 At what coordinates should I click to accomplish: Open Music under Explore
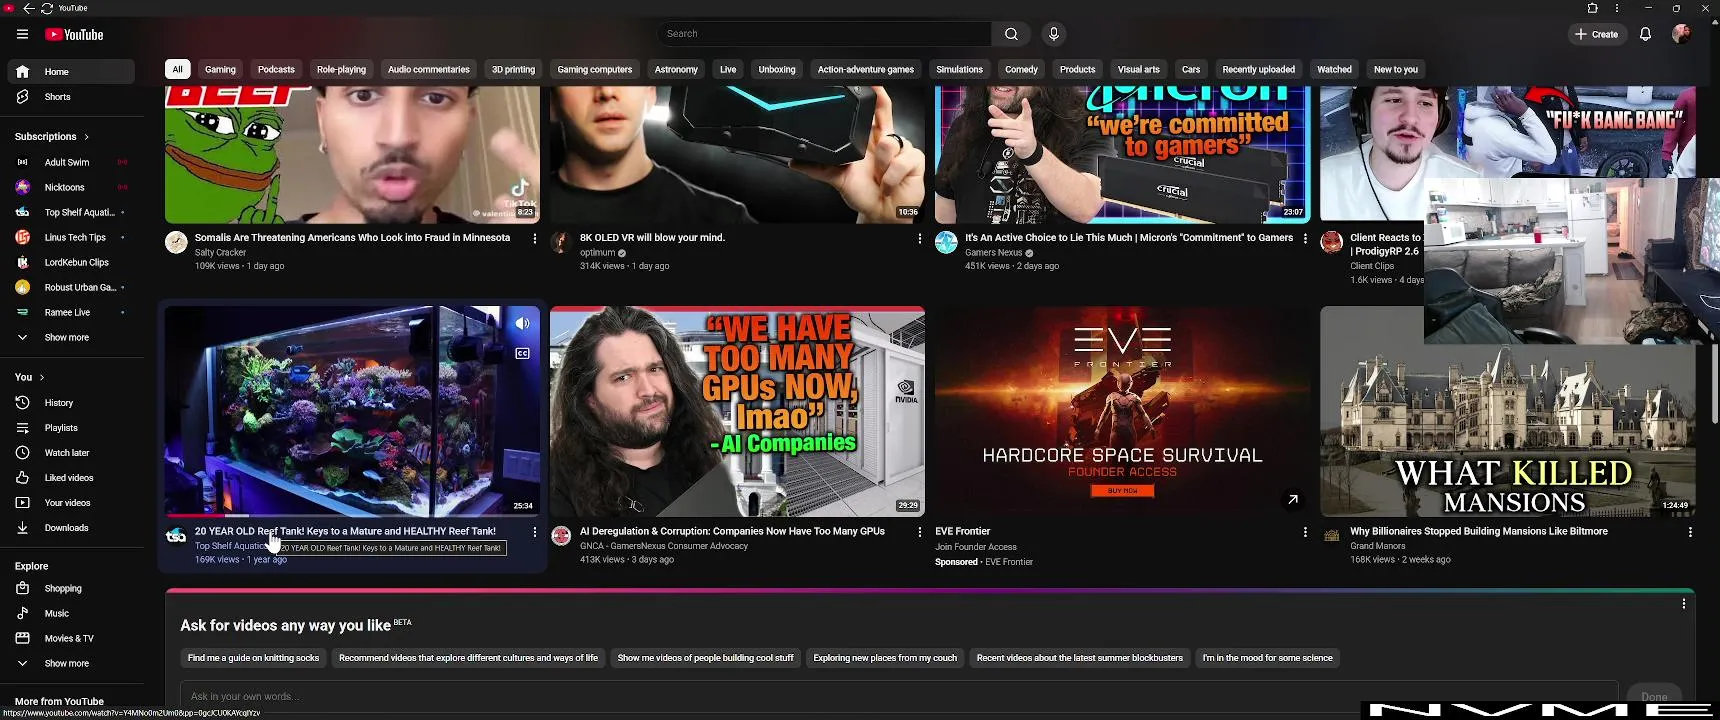pyautogui.click(x=71, y=614)
